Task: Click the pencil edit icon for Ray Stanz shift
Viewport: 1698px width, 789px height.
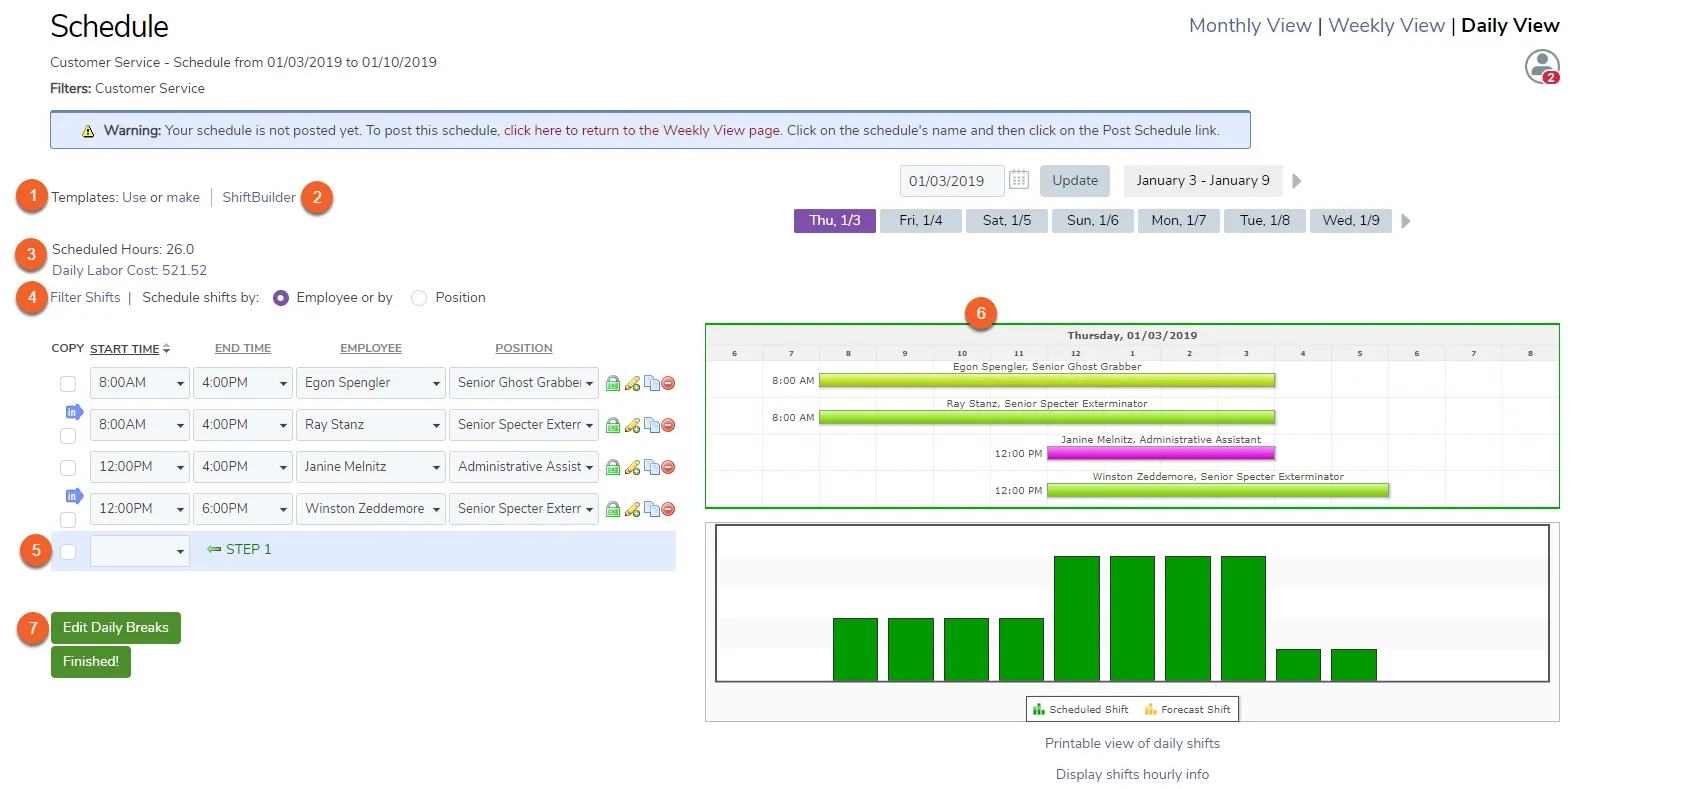Action: pyautogui.click(x=632, y=426)
